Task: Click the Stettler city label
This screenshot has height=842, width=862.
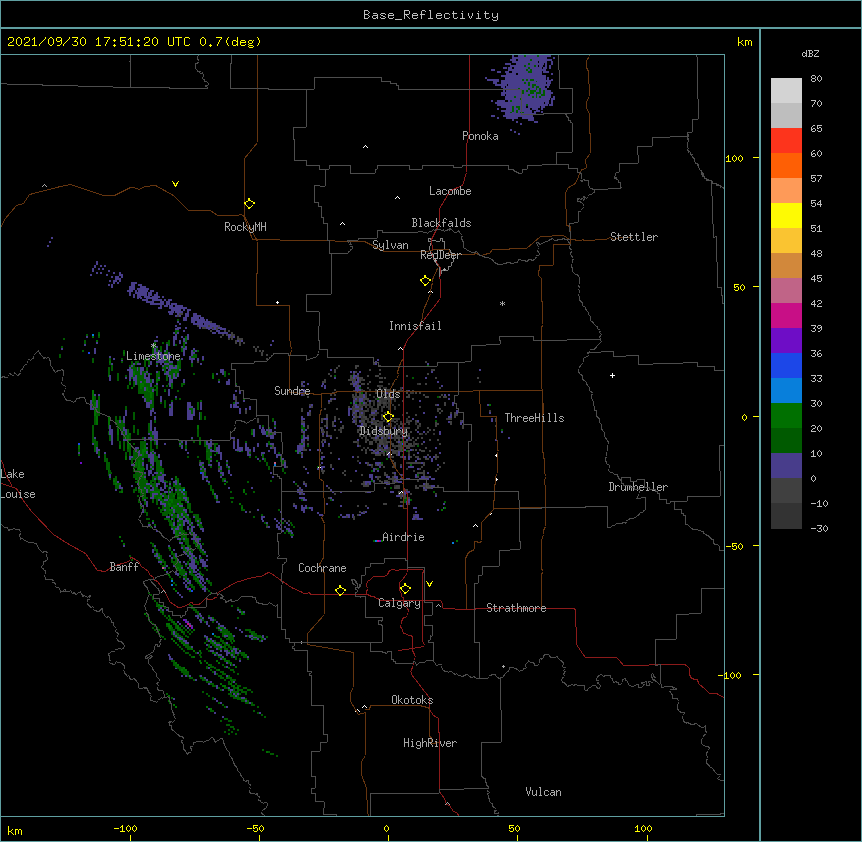Action: [634, 237]
